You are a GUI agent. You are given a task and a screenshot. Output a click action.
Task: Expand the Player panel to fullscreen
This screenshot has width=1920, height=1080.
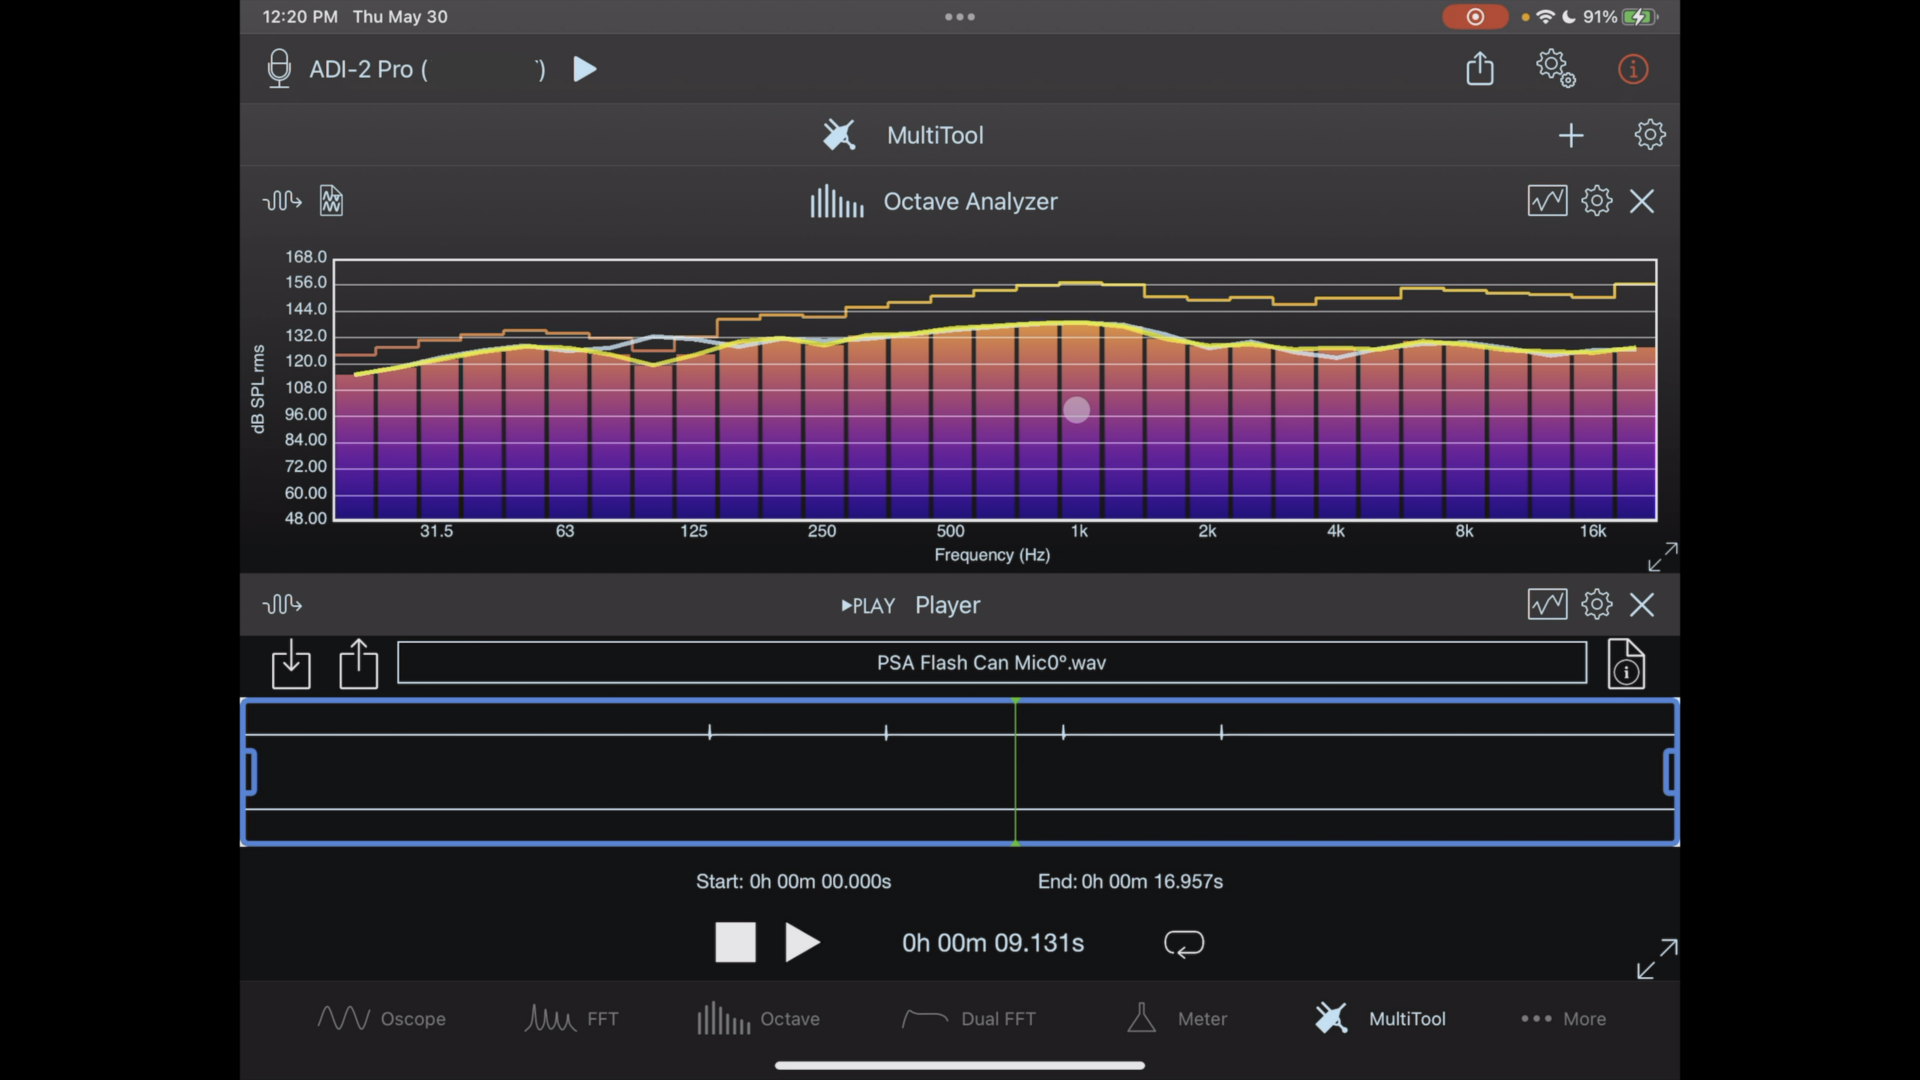1656,958
